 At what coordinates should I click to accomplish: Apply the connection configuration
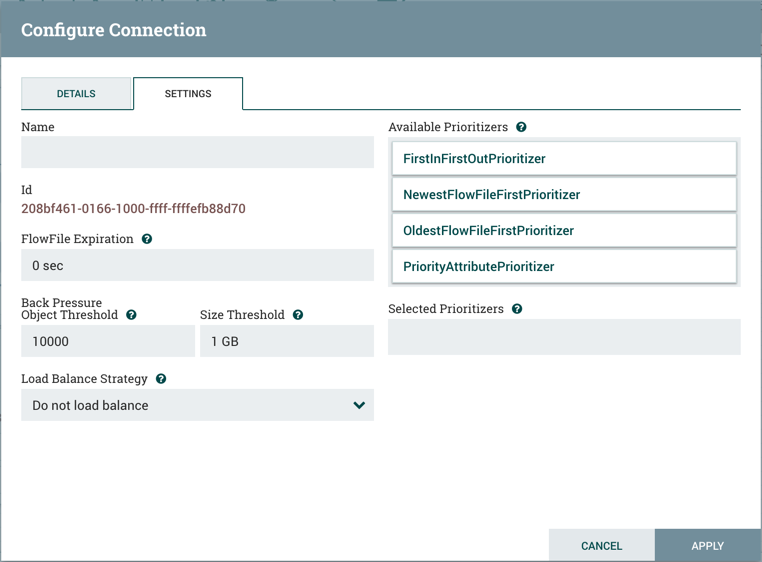pyautogui.click(x=707, y=546)
